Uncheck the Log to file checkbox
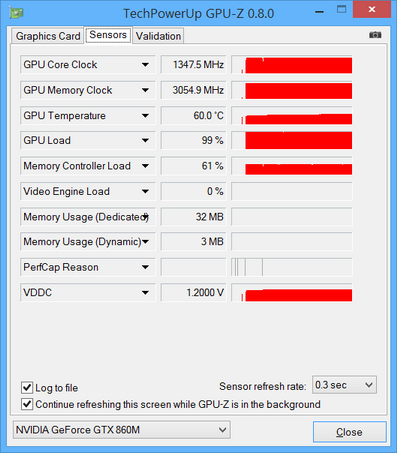The width and height of the screenshot is (397, 453). point(27,388)
